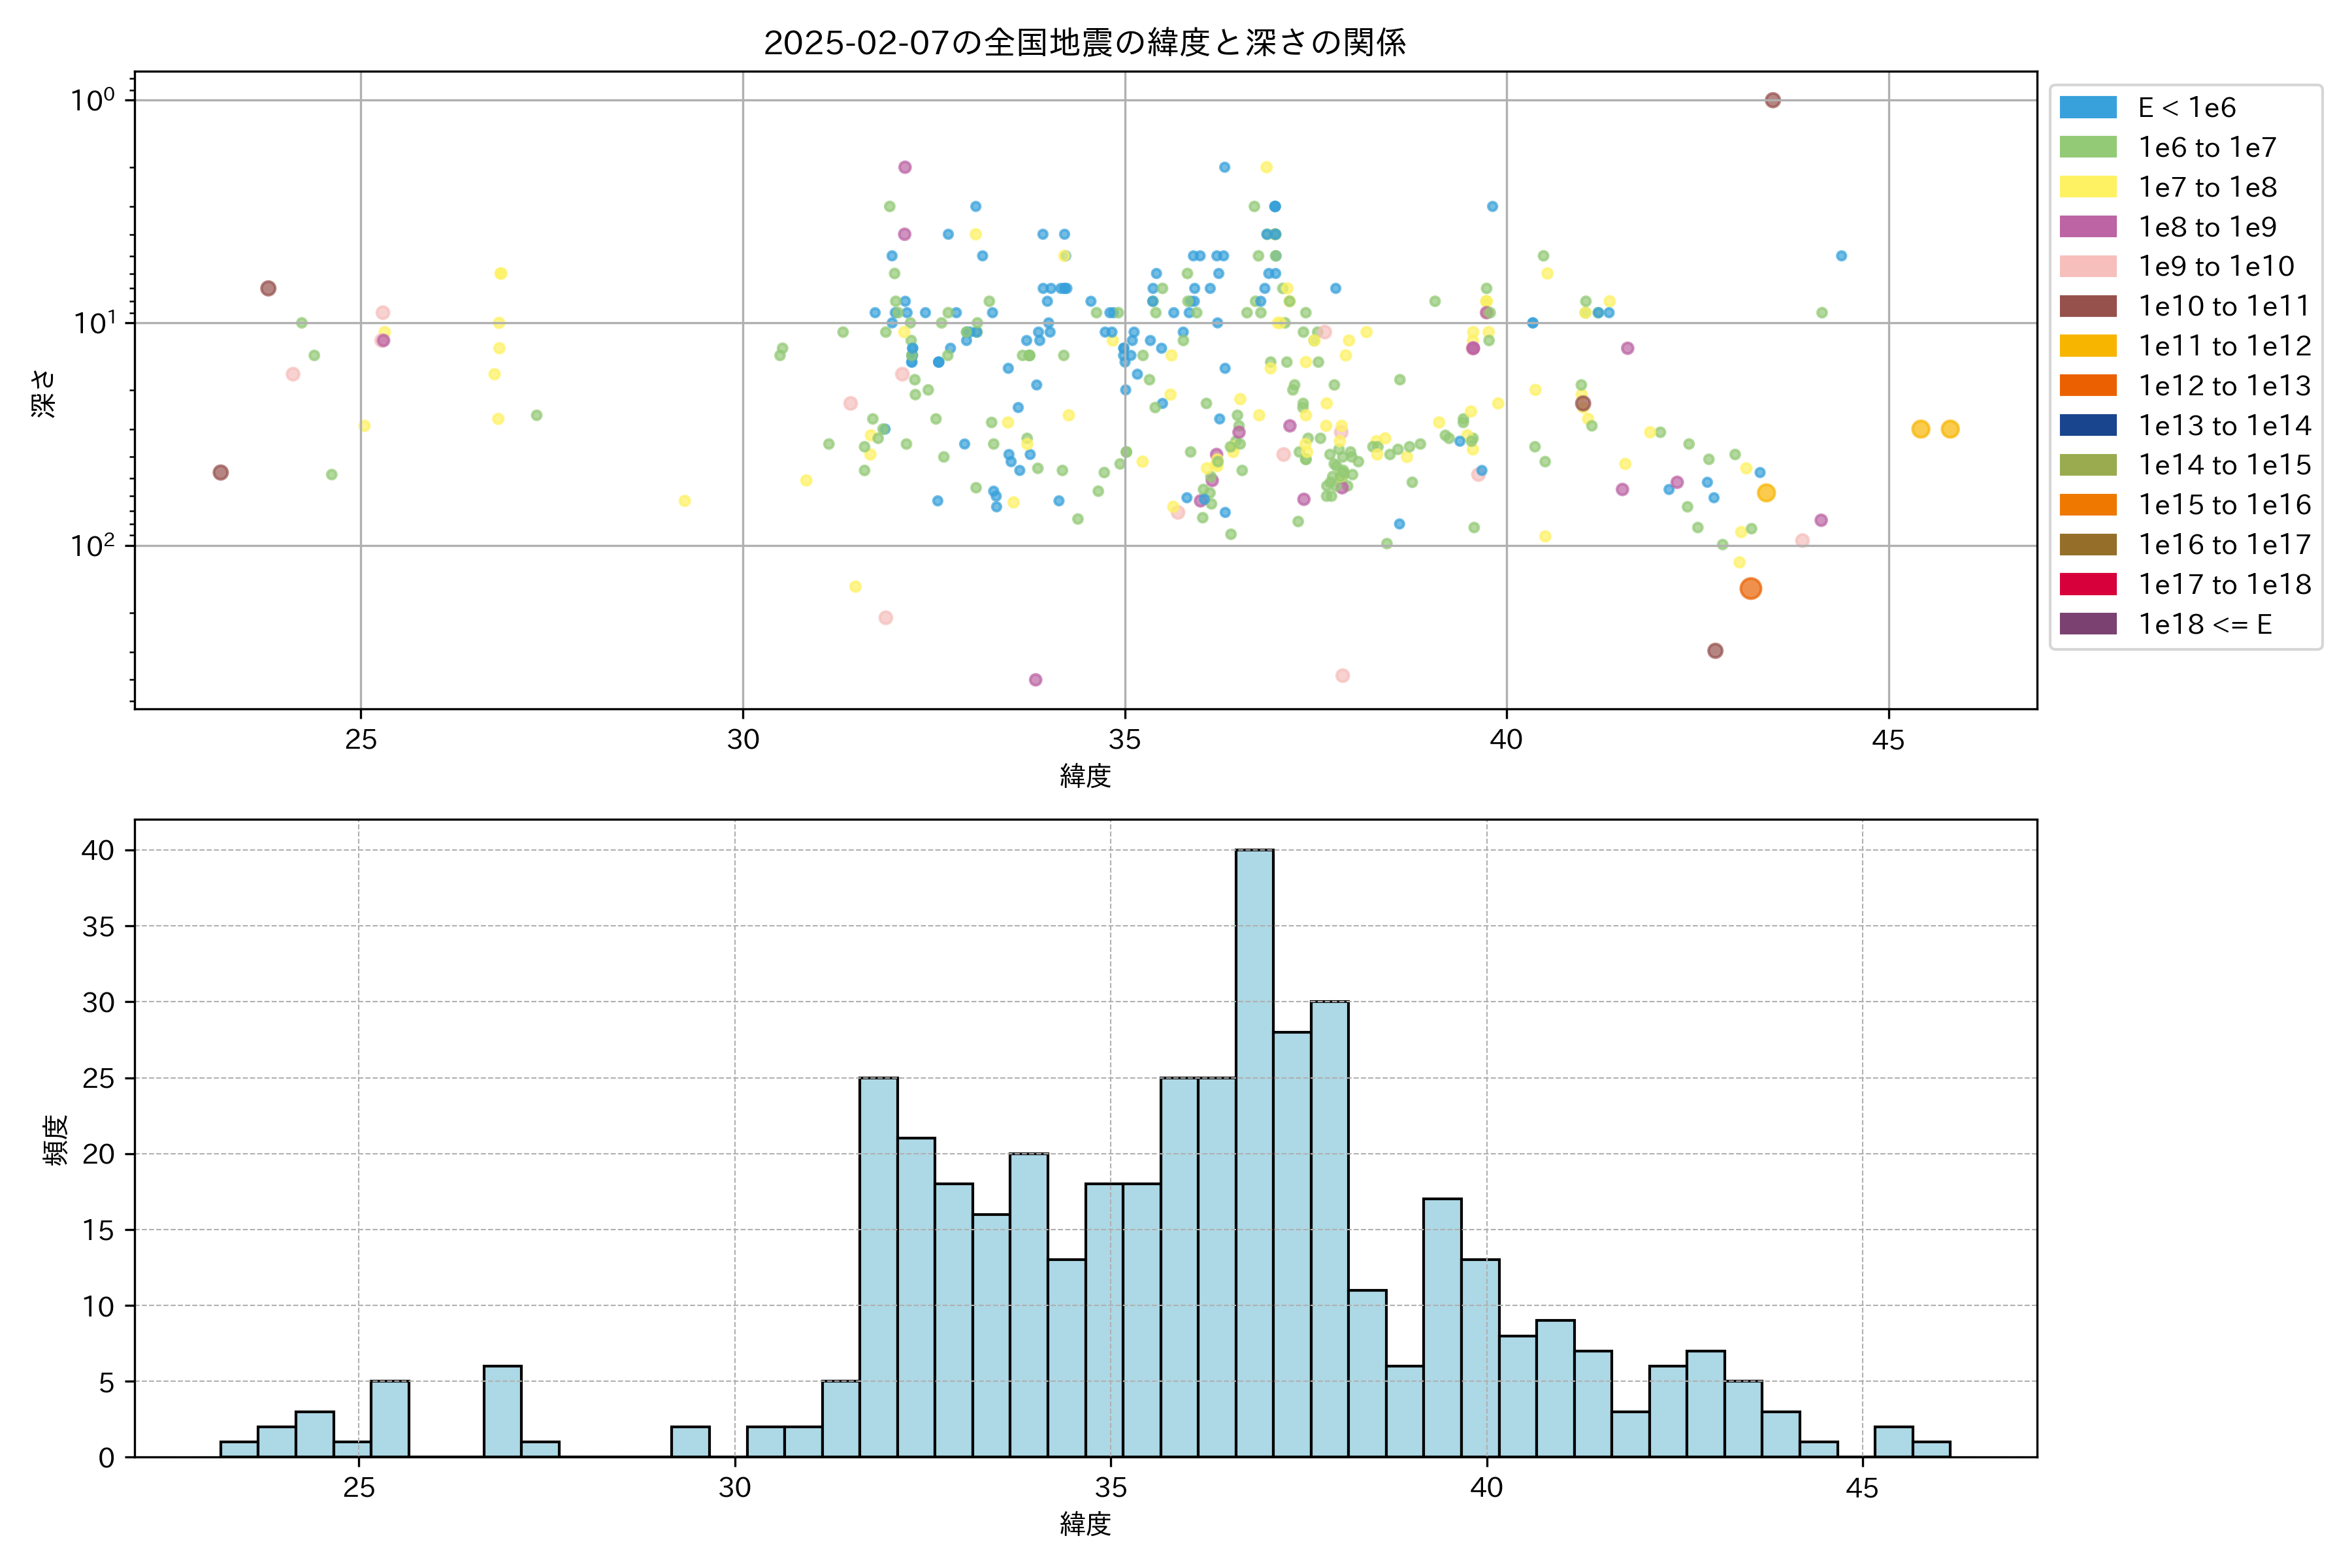Click the '緯度' x-axis label under histogram
Screen dimensions: 2352x1568
pyautogui.click(x=1085, y=1524)
